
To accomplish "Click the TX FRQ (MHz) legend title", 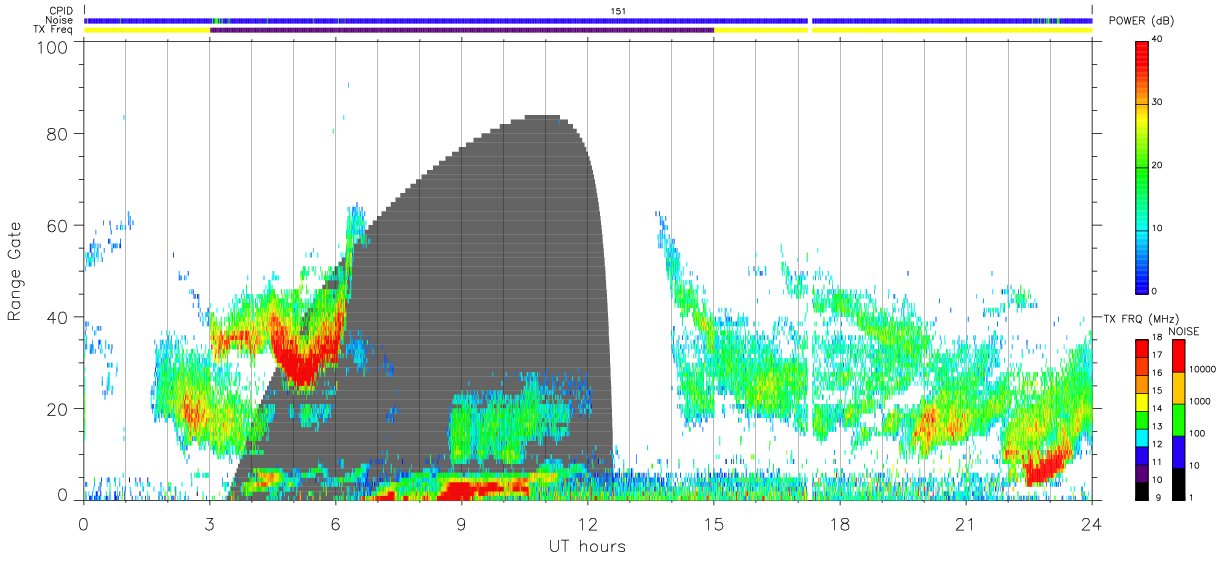I will (1139, 318).
